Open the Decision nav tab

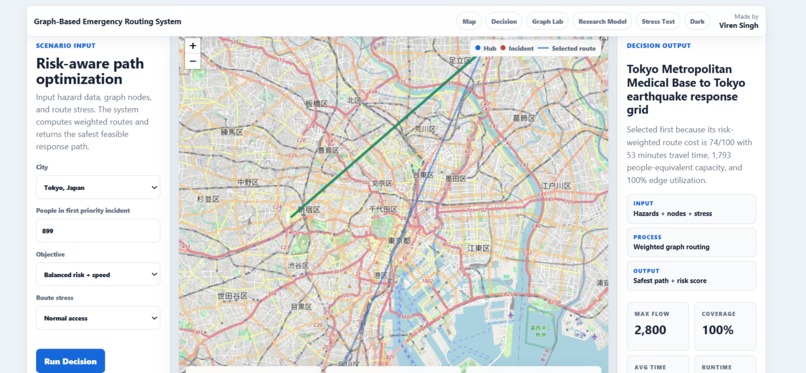coord(504,22)
